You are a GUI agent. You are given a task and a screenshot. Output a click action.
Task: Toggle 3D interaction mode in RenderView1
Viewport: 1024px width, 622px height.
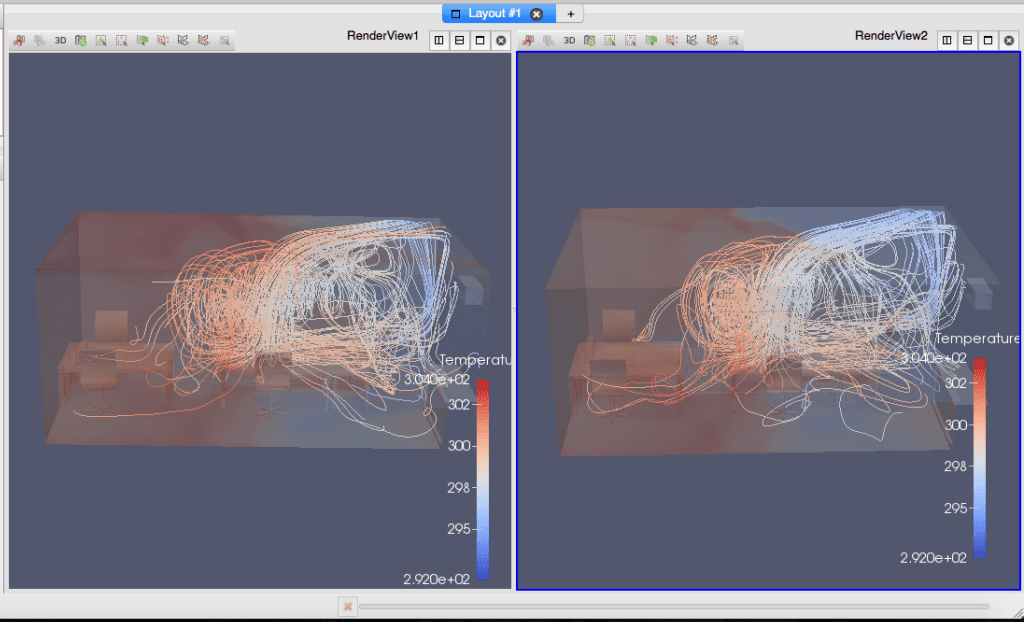tap(61, 40)
